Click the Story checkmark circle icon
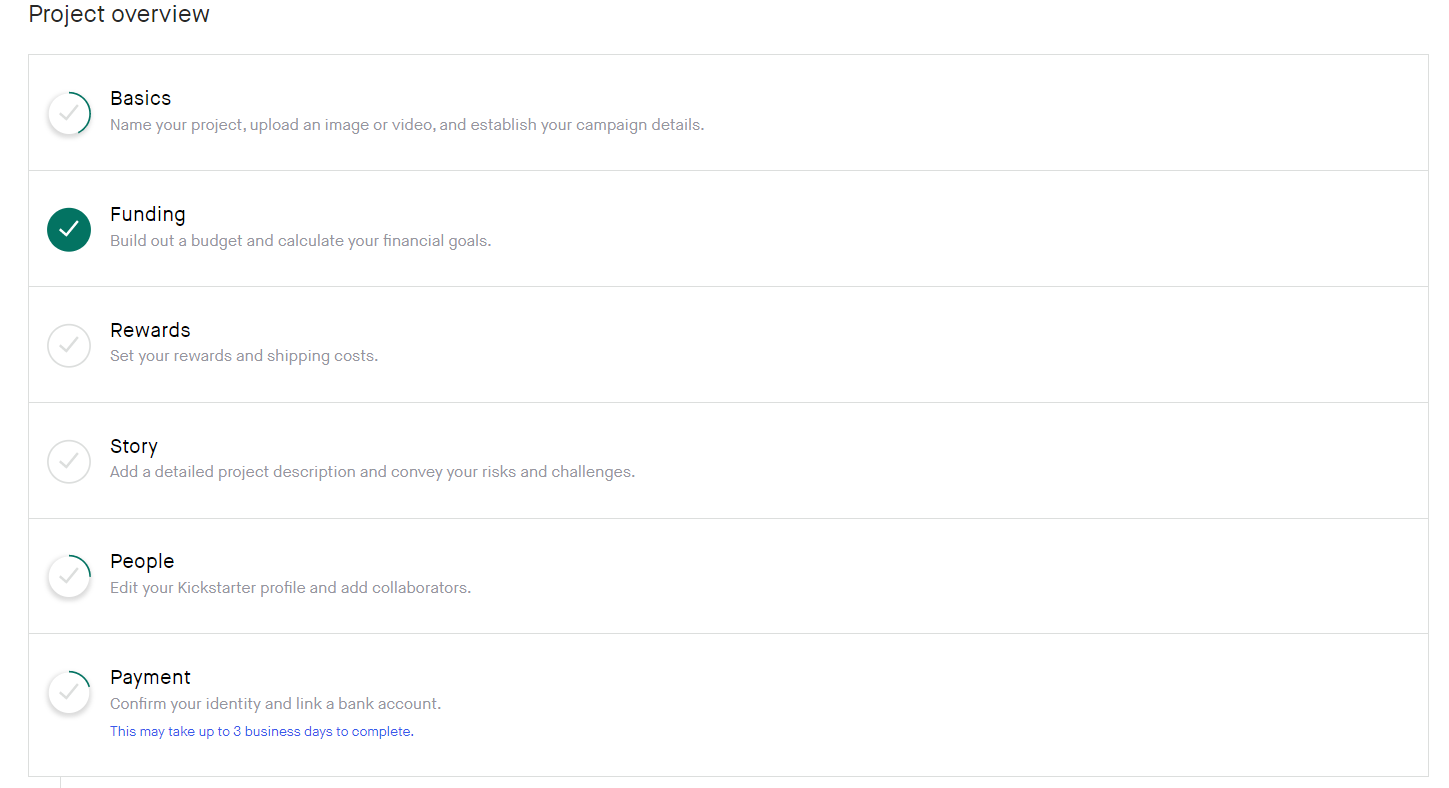The image size is (1449, 788). (x=69, y=461)
